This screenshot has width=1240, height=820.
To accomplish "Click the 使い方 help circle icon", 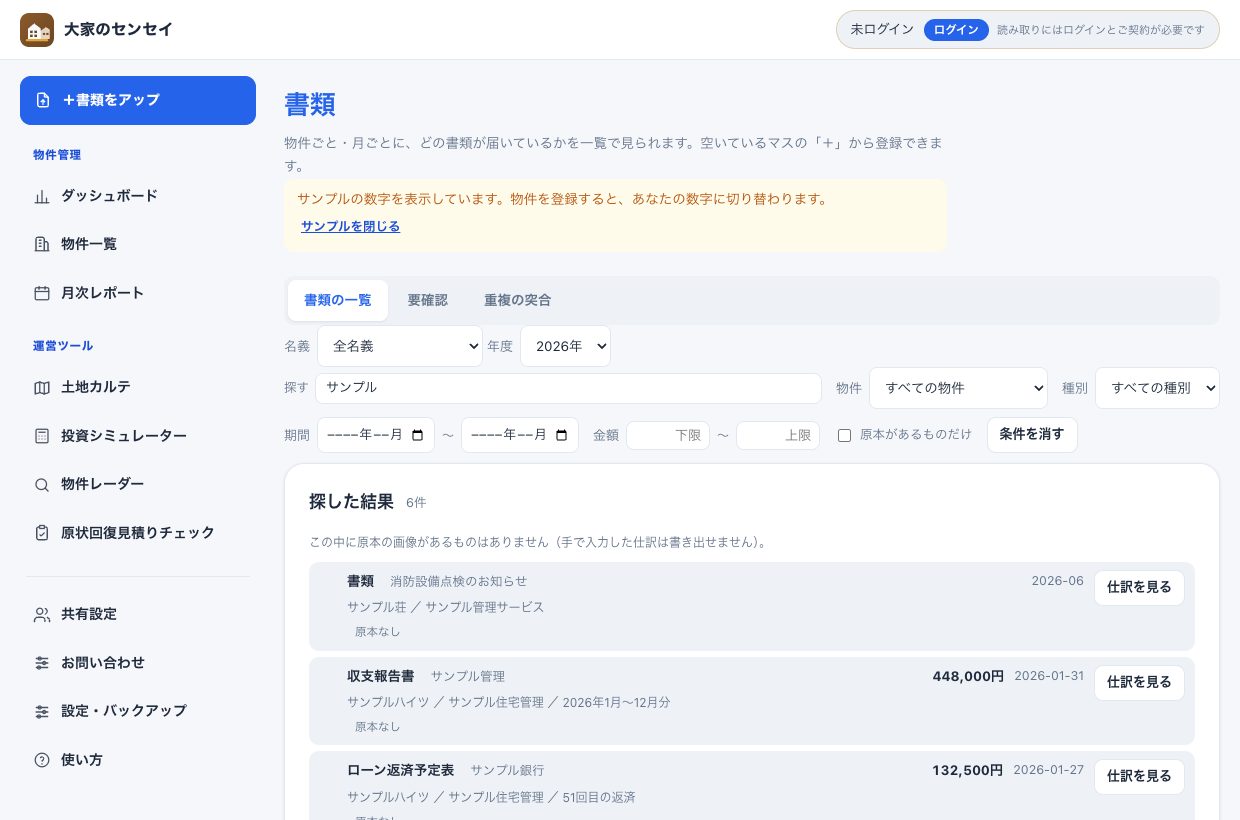I will click(x=42, y=760).
